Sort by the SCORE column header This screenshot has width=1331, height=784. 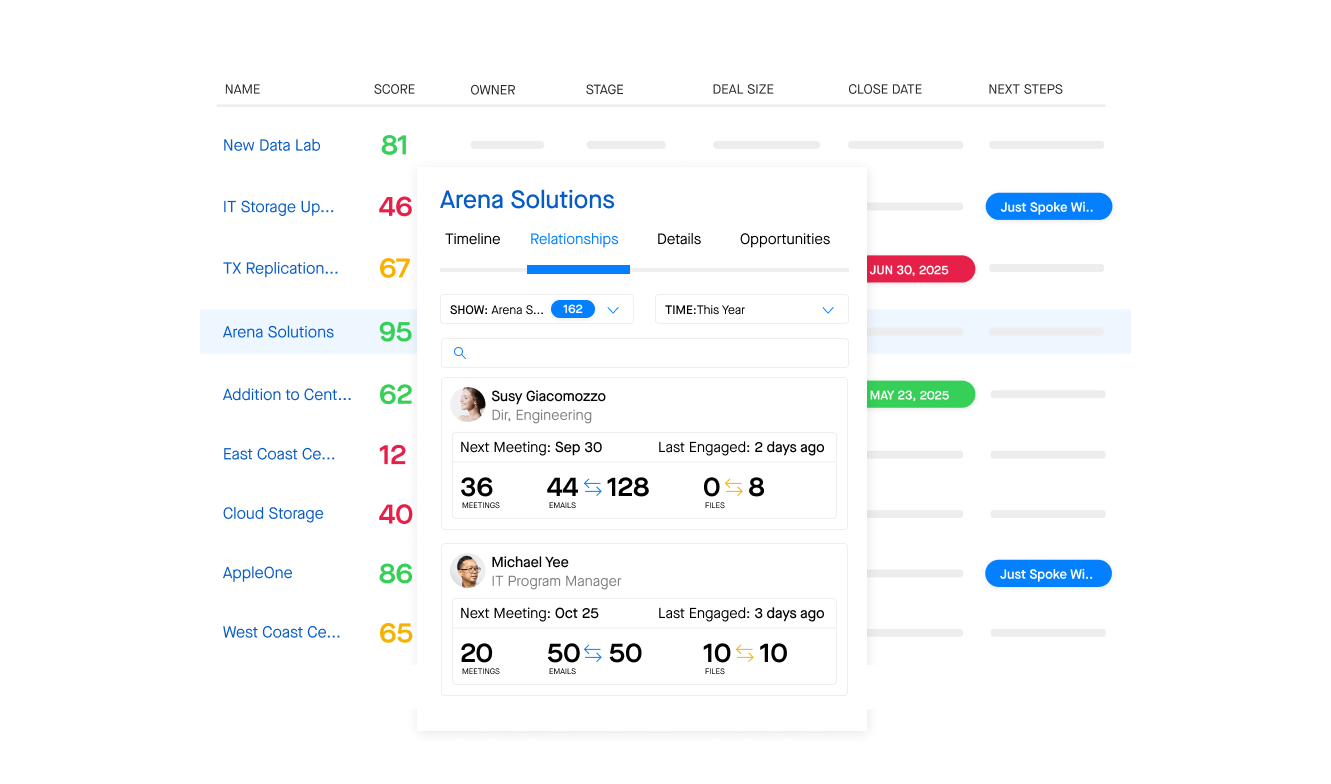pyautogui.click(x=394, y=89)
